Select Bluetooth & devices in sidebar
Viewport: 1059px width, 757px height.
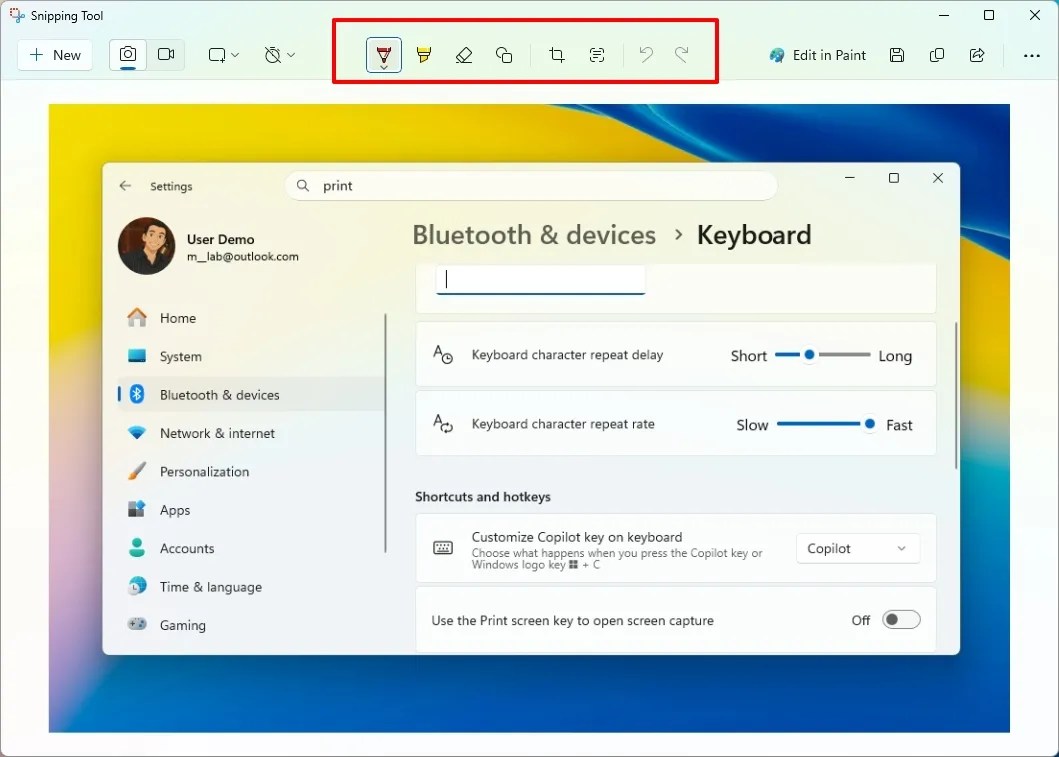click(251, 395)
